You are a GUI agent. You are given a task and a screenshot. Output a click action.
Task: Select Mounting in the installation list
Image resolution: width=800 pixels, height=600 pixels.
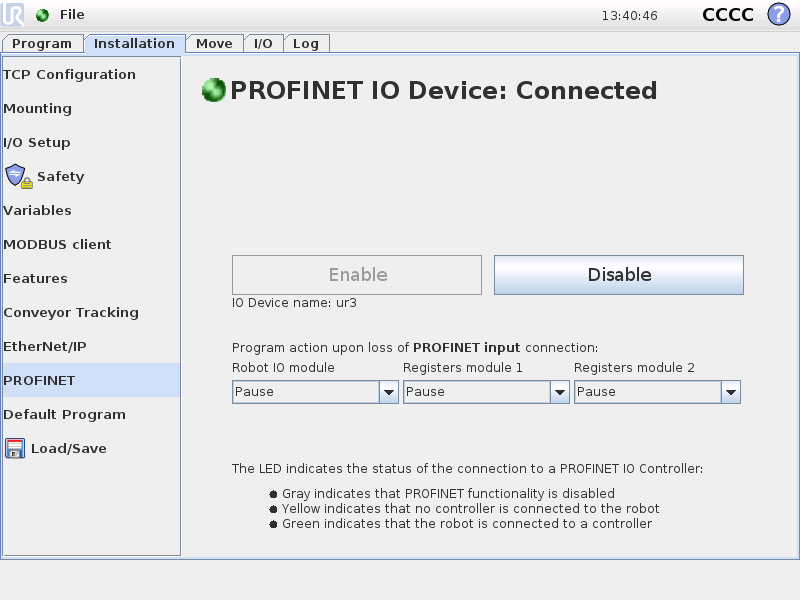coord(91,108)
